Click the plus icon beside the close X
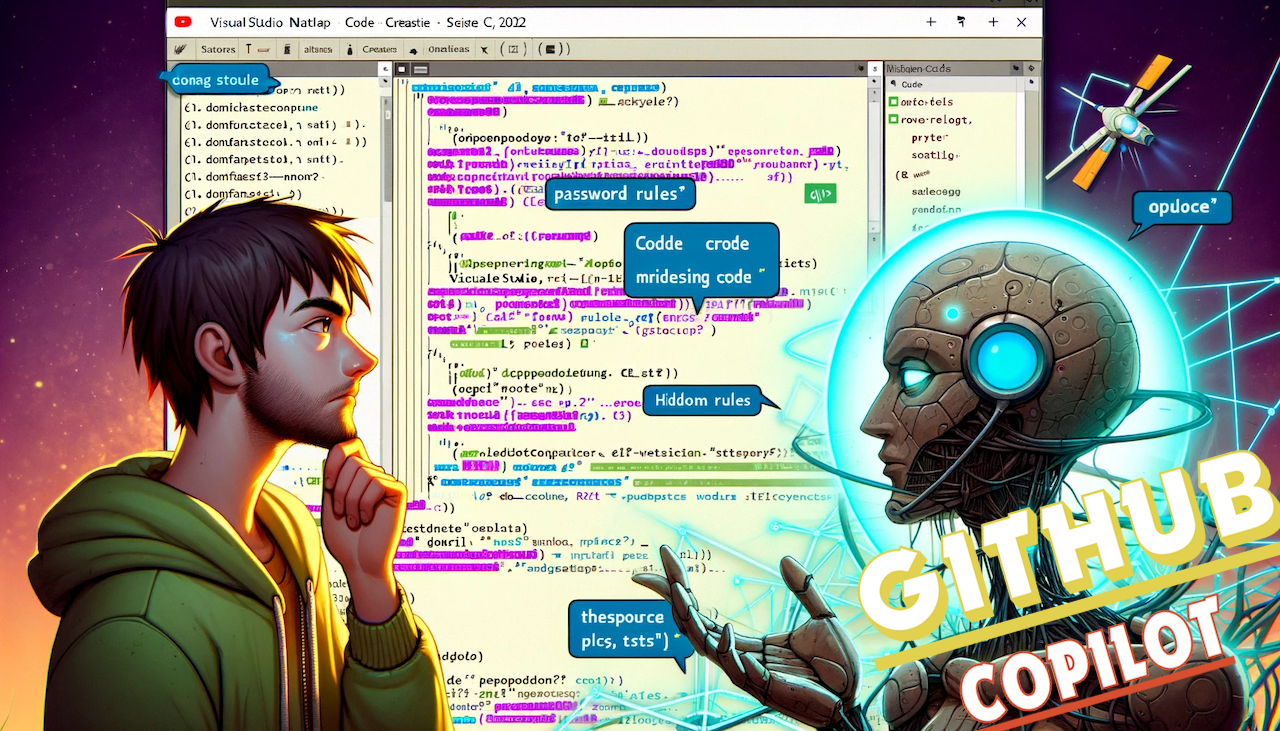The image size is (1280, 731). (x=993, y=22)
